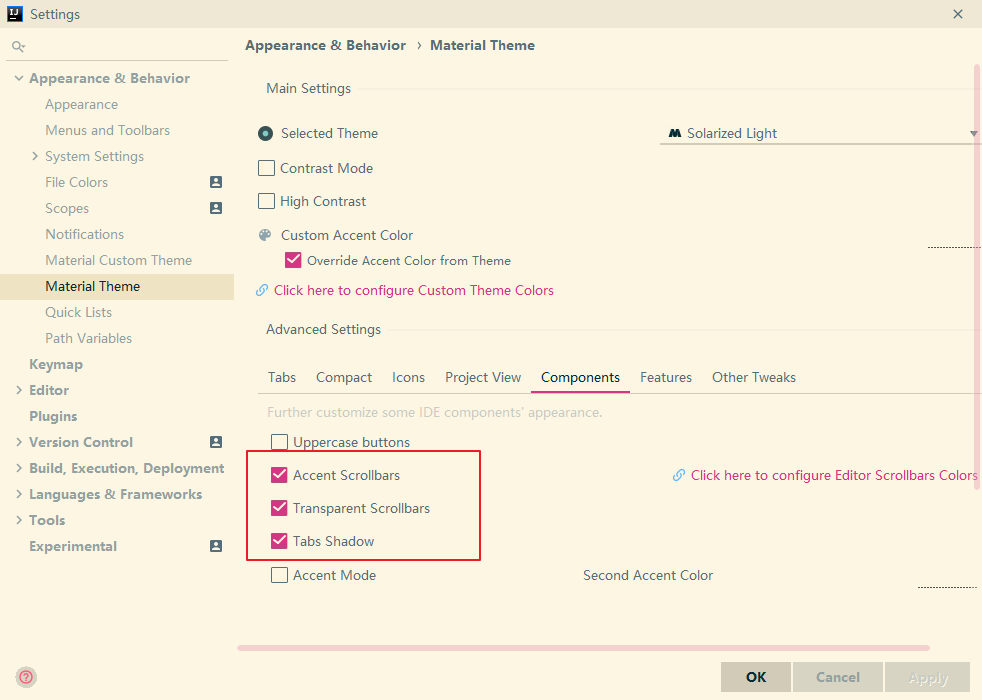Screen dimensions: 982x700
Task: Collapse the Appearance & Behavior section
Action: [x=19, y=78]
